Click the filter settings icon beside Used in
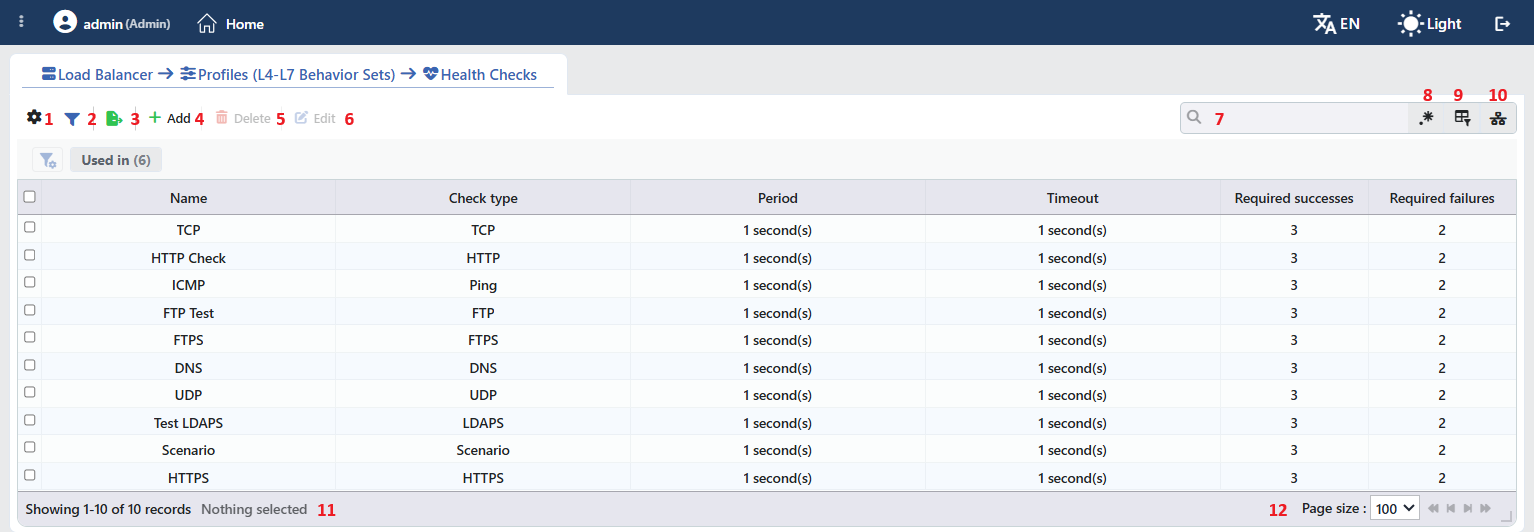 click(48, 160)
